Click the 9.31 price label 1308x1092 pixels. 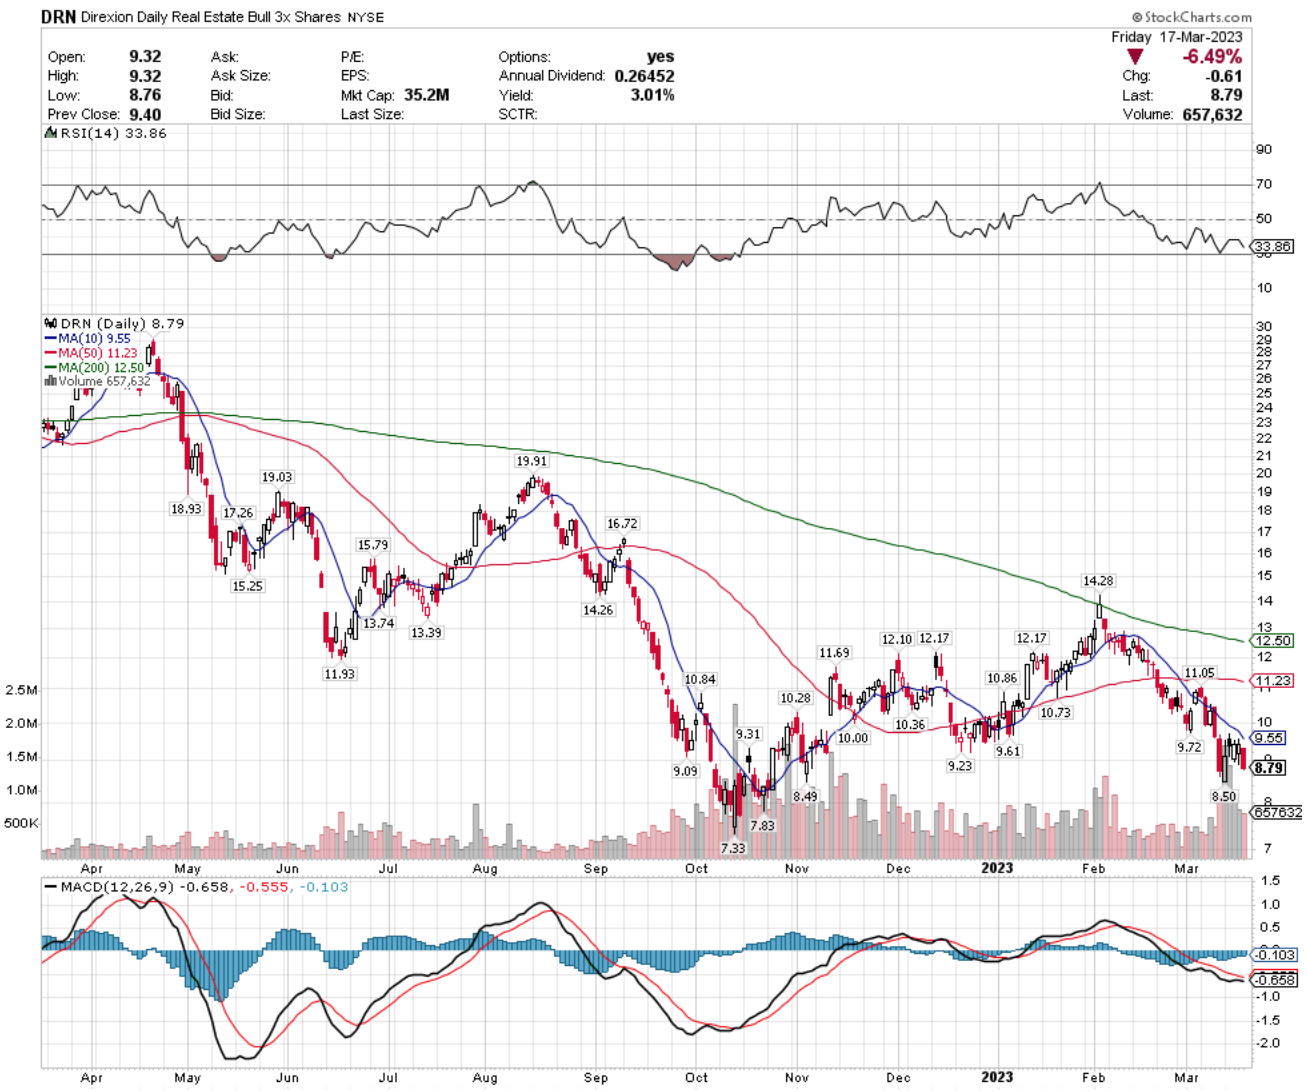(748, 734)
